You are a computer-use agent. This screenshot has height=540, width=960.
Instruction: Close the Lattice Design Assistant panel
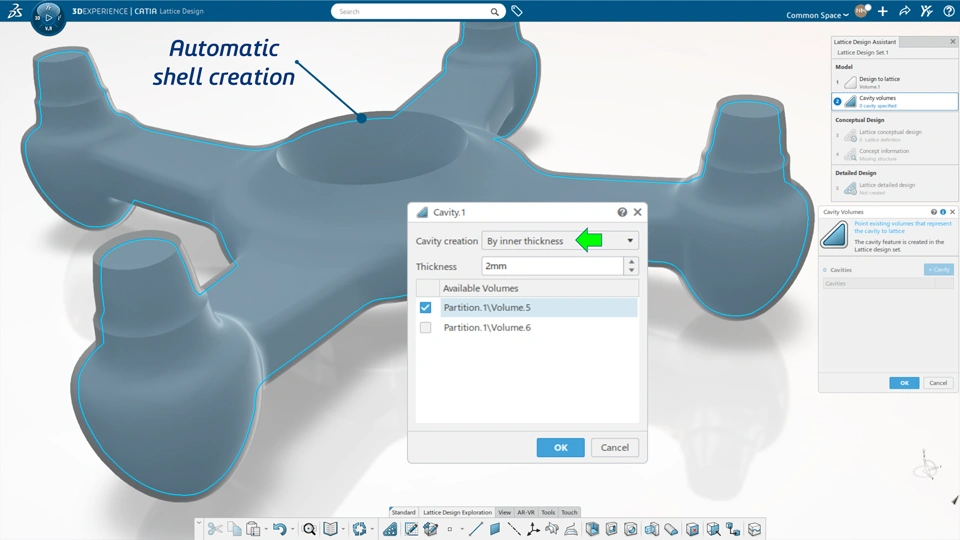click(x=953, y=42)
